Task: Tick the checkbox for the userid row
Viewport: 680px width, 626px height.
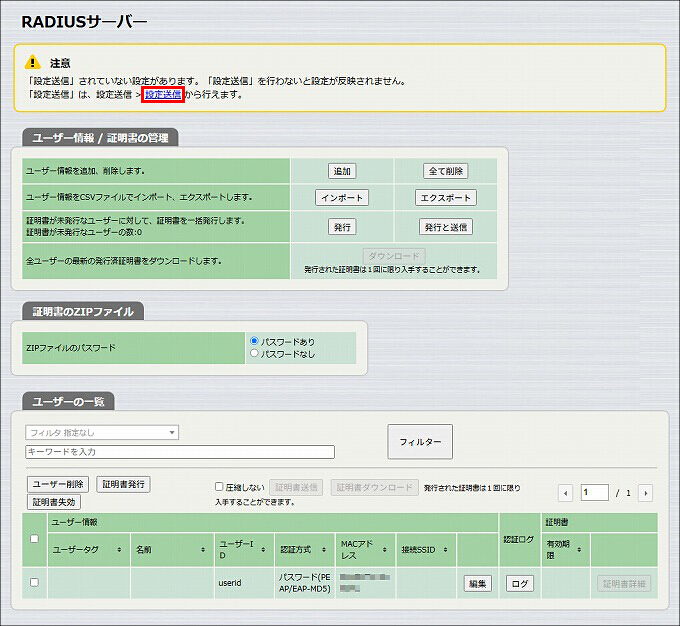Action: [34, 582]
